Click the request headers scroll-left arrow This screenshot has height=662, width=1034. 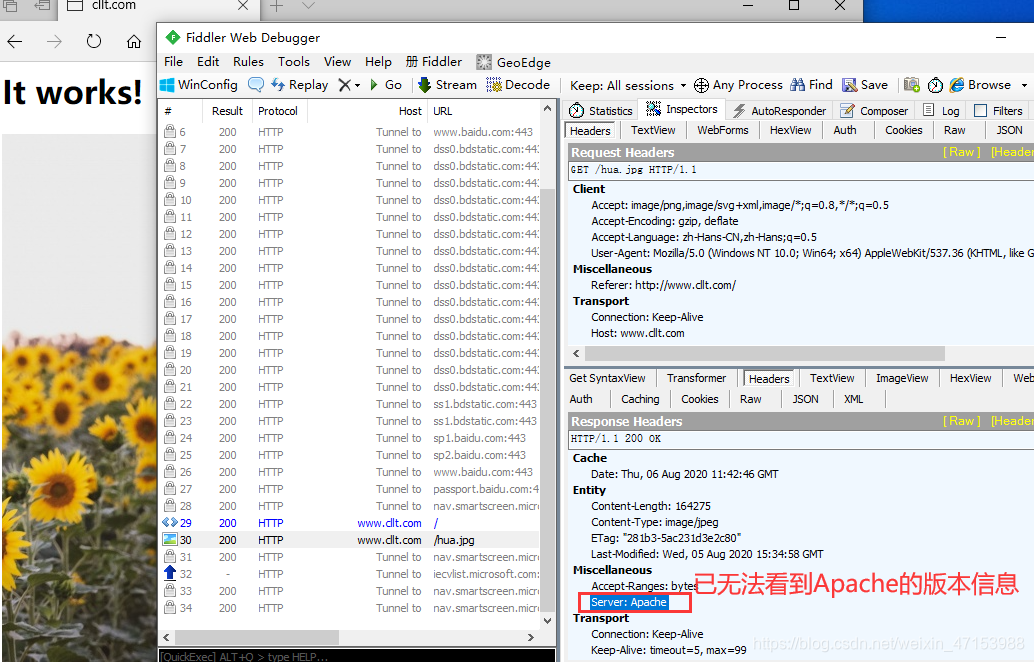coord(576,353)
